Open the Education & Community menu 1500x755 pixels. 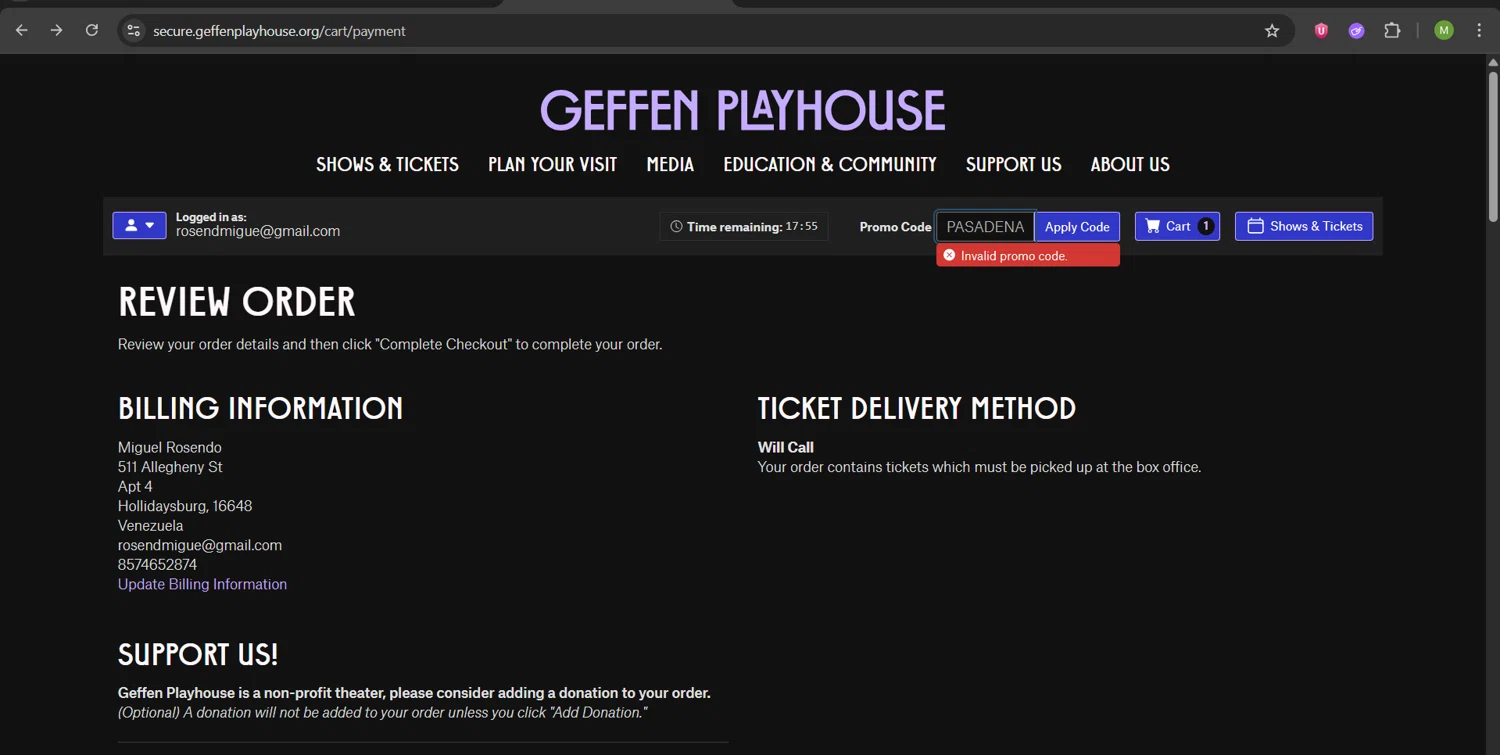[830, 164]
